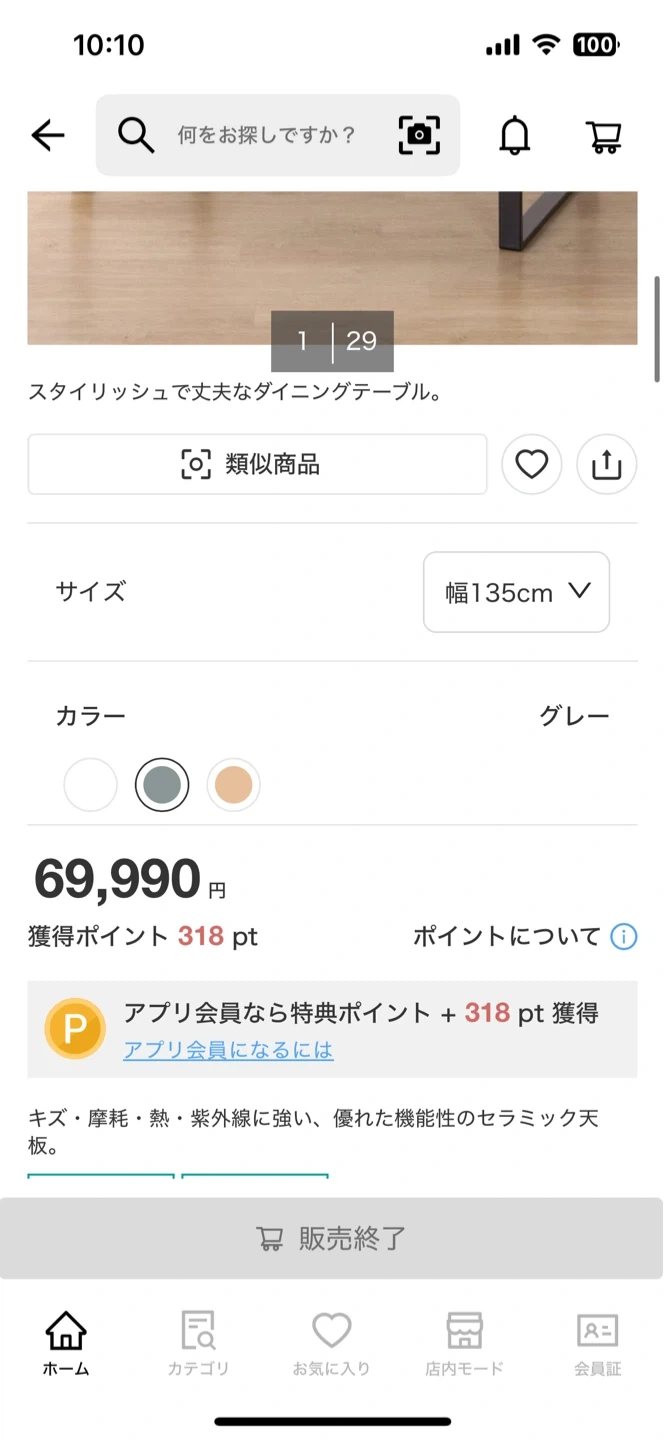Tap the 販売終了 button
This screenshot has width=665, height=1440.
coord(332,1238)
